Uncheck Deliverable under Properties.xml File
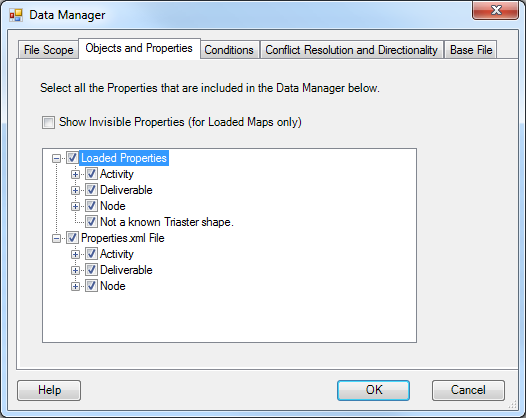This screenshot has width=526, height=418. coord(91,270)
